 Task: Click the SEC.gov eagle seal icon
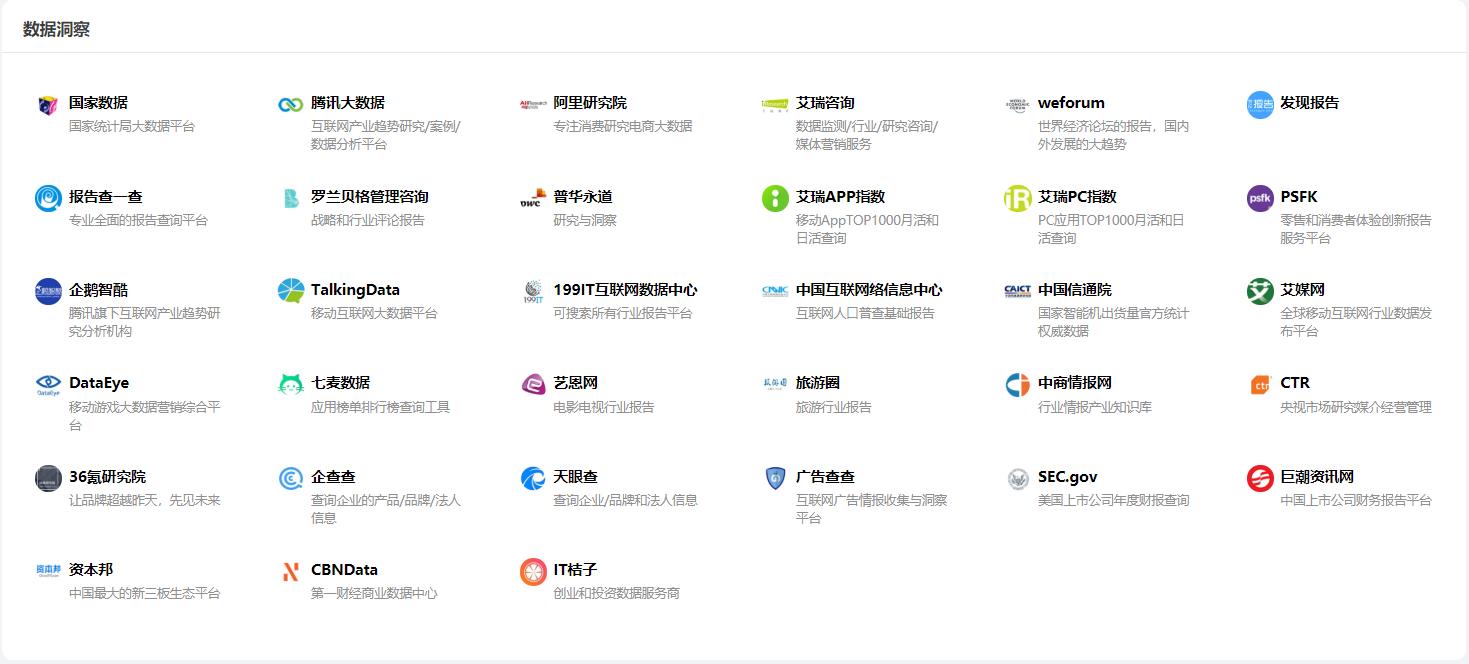tap(1016, 478)
